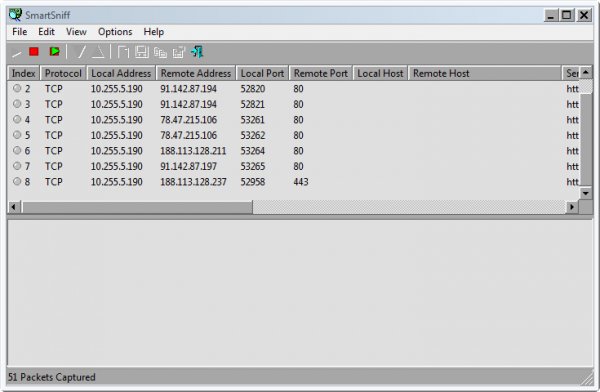Click the gray status circle of row 8
The height and width of the screenshot is (392, 600).
pyautogui.click(x=17, y=181)
